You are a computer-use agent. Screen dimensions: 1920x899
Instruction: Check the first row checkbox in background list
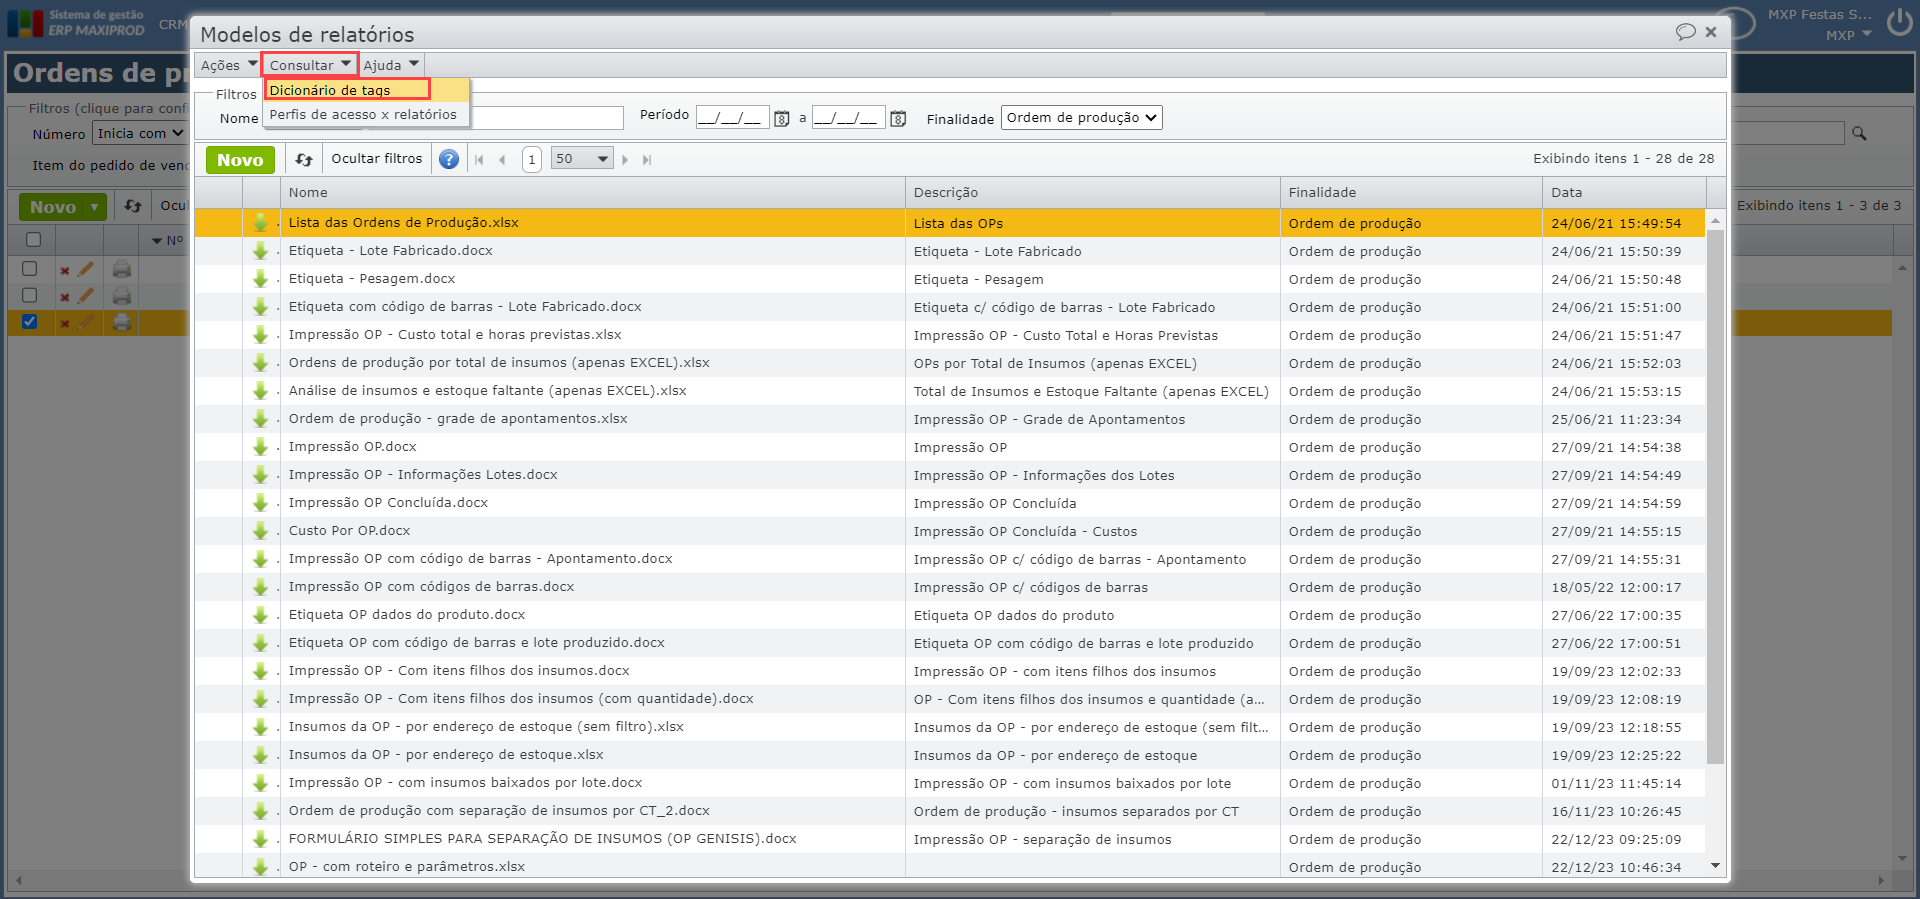click(x=30, y=269)
